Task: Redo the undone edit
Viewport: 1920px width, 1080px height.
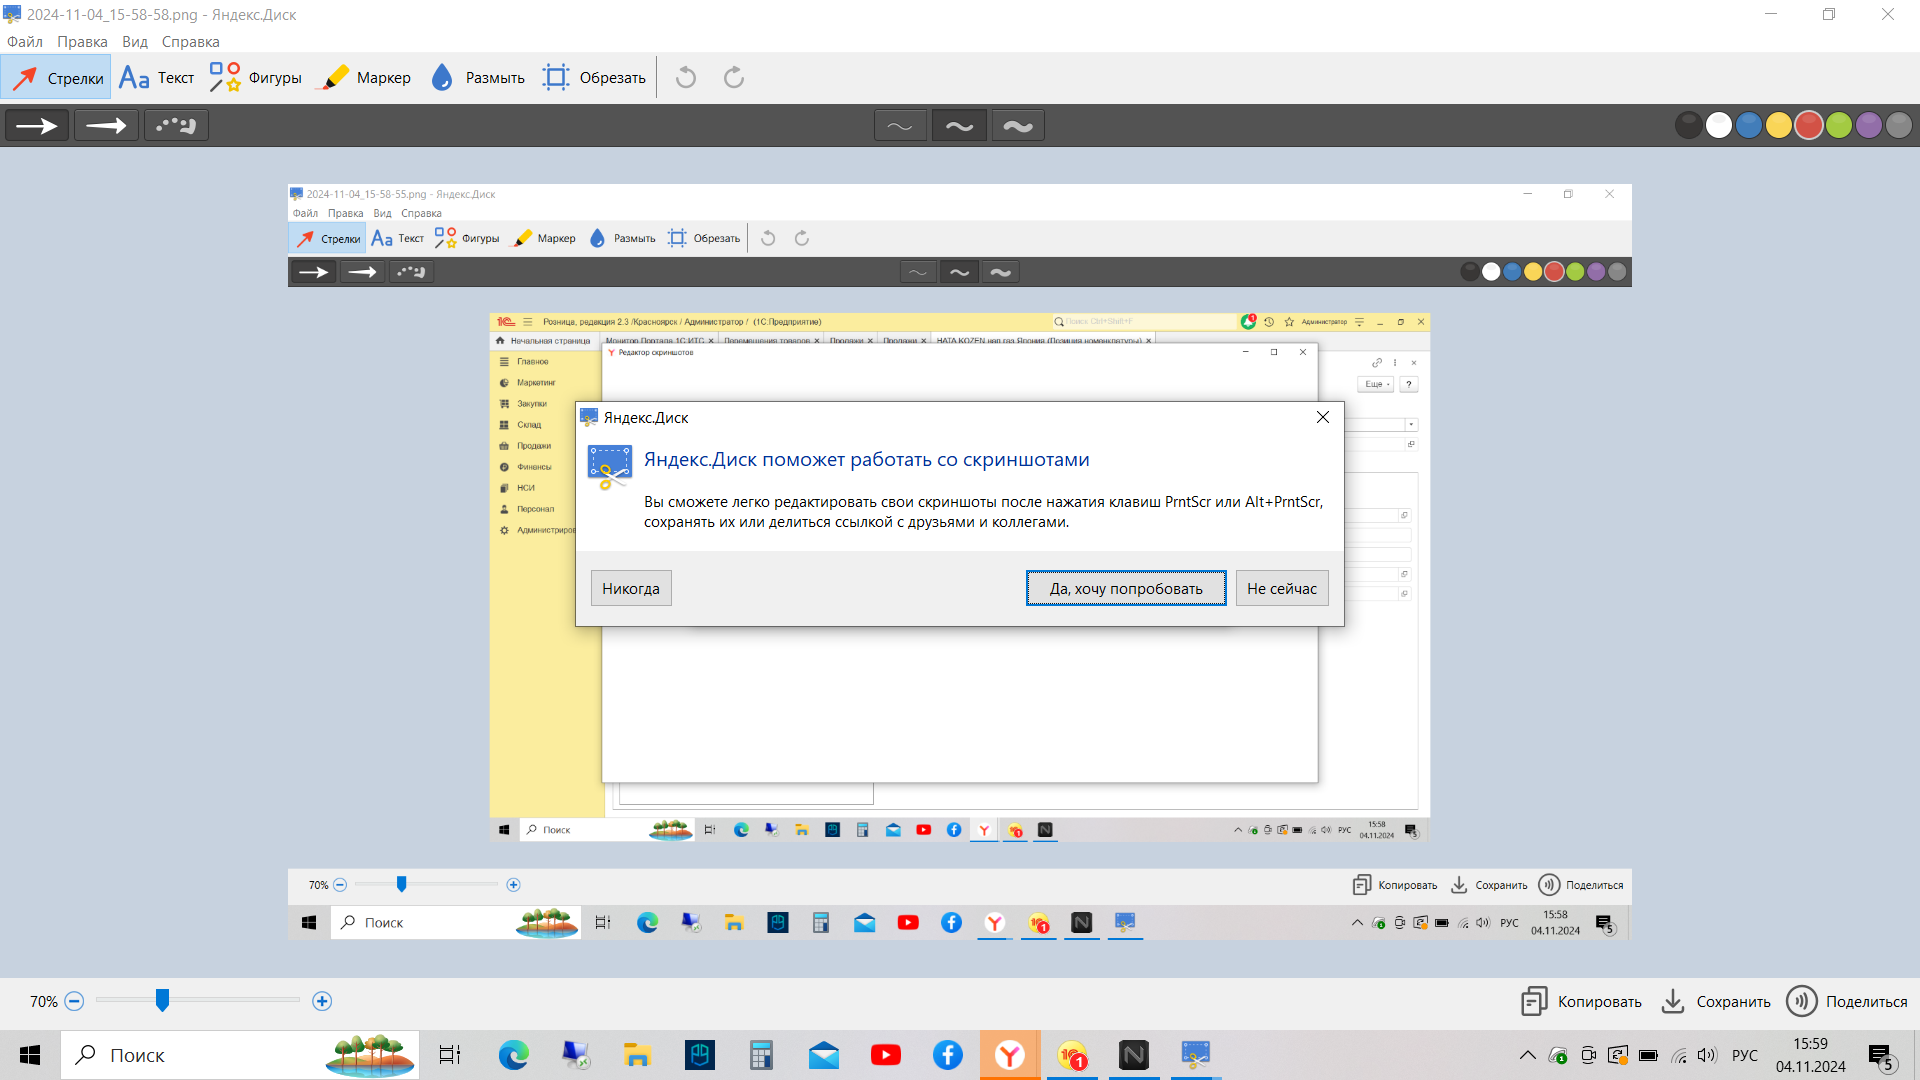Action: (734, 78)
